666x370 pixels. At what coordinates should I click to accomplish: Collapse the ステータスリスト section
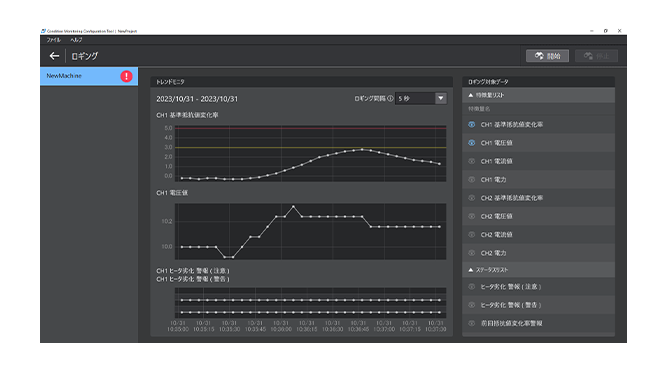click(471, 270)
